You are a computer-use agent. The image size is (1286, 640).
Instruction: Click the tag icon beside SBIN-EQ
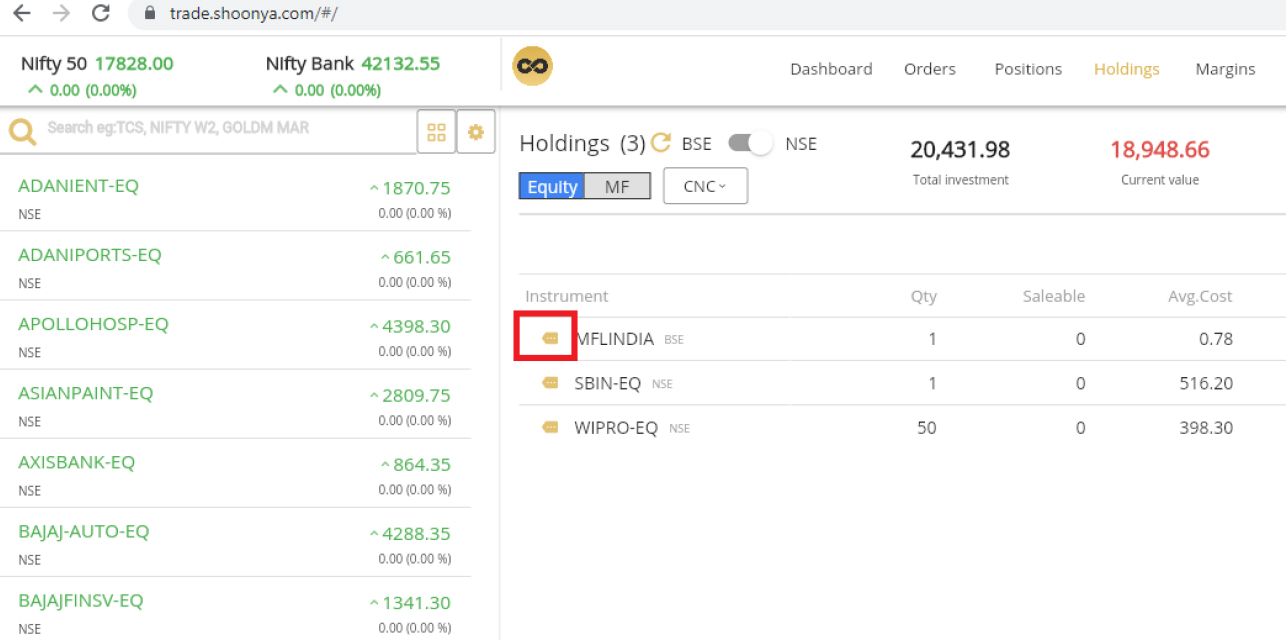click(550, 382)
